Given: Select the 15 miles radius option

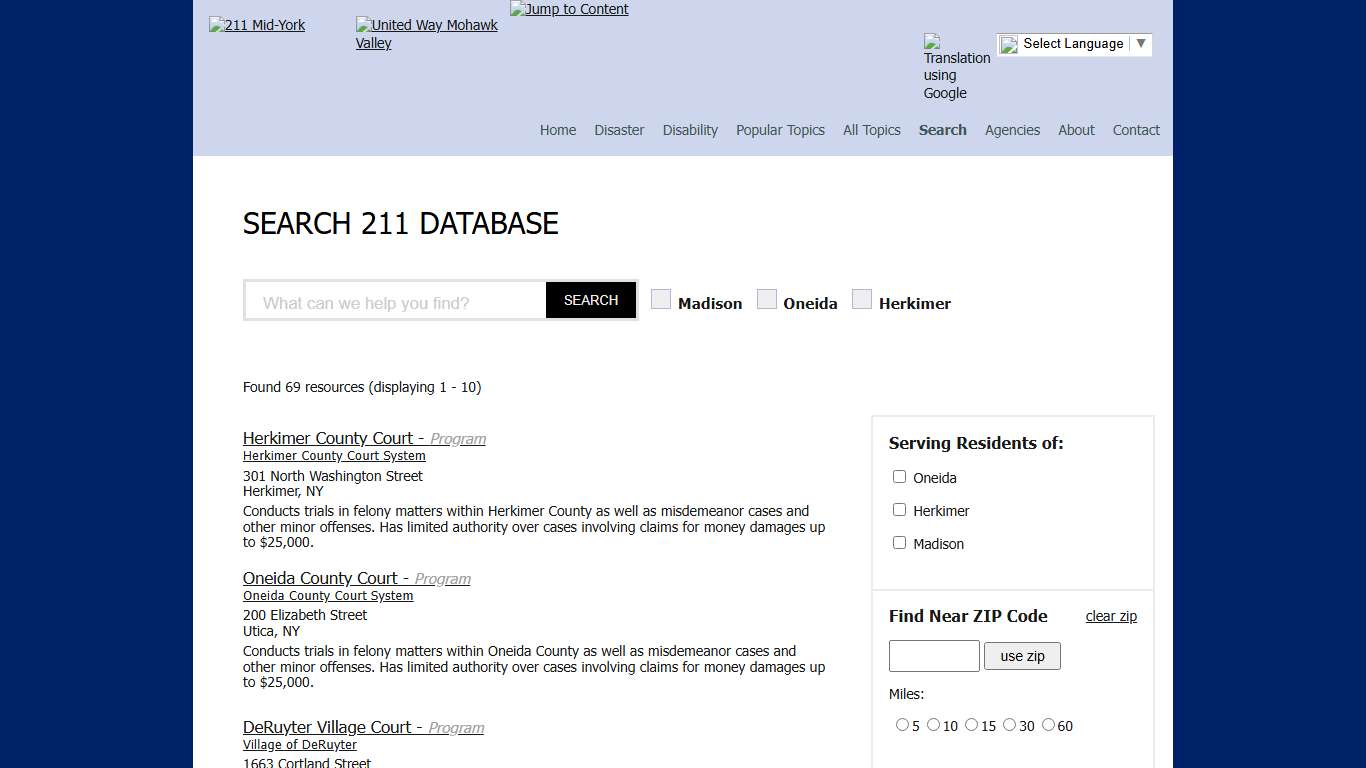Looking at the screenshot, I should click(x=971, y=724).
